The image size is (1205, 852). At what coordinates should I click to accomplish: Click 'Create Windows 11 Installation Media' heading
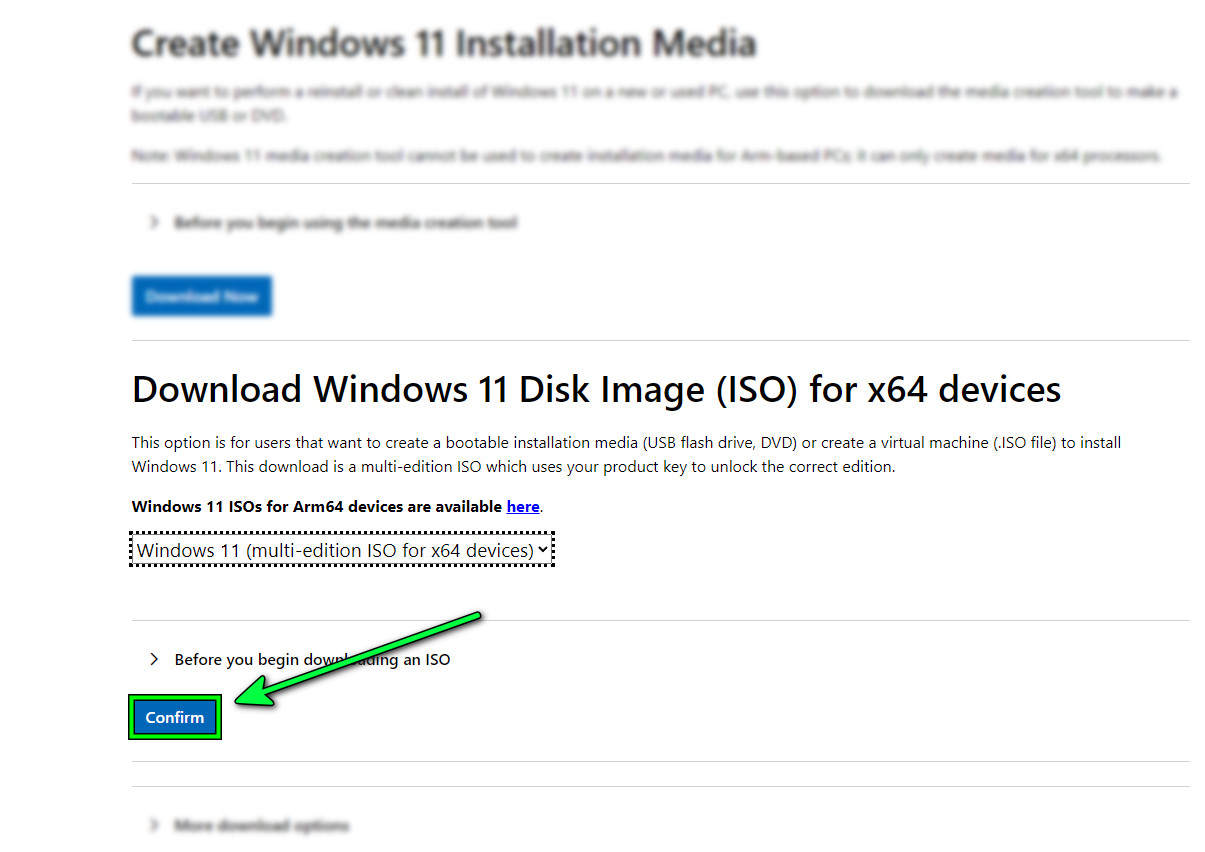[444, 44]
